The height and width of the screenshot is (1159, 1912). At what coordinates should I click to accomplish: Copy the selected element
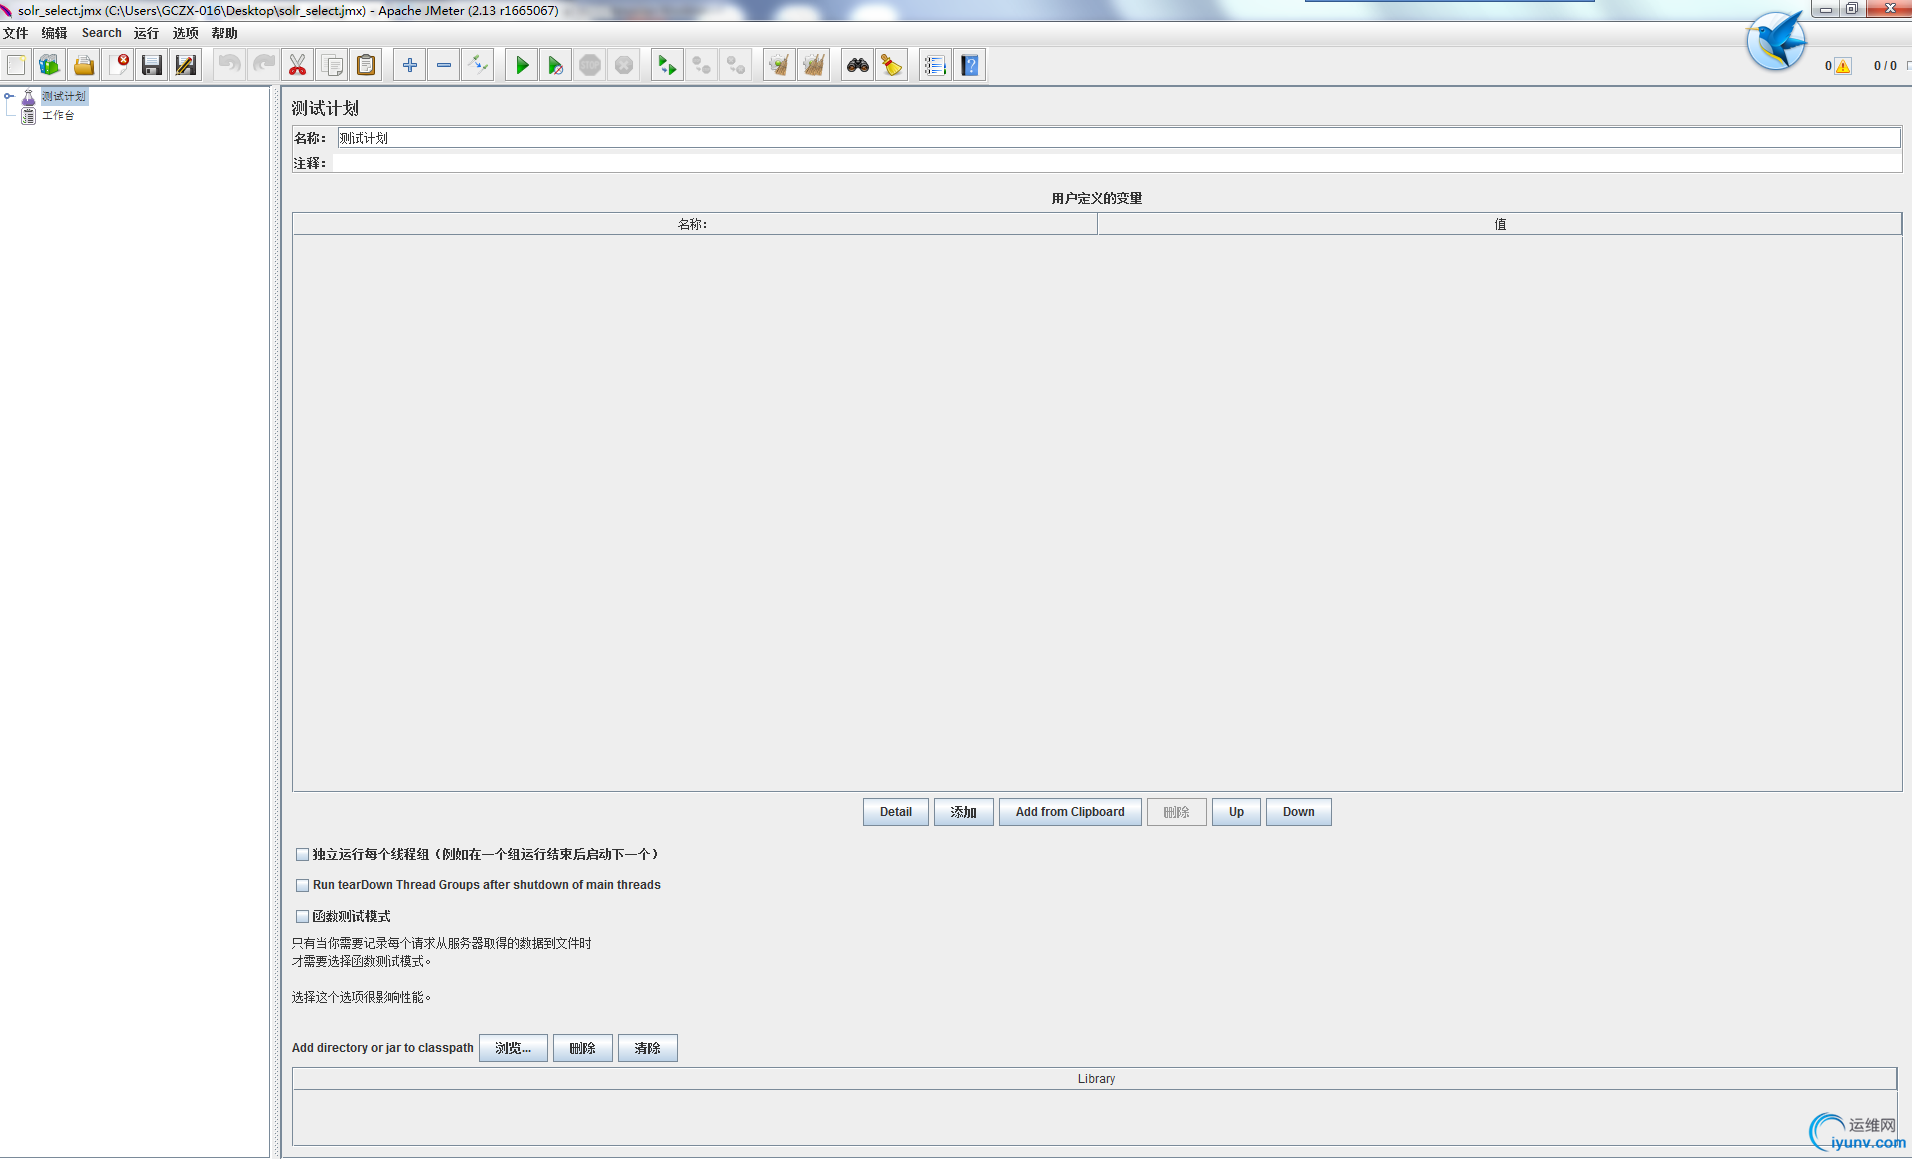click(x=332, y=66)
